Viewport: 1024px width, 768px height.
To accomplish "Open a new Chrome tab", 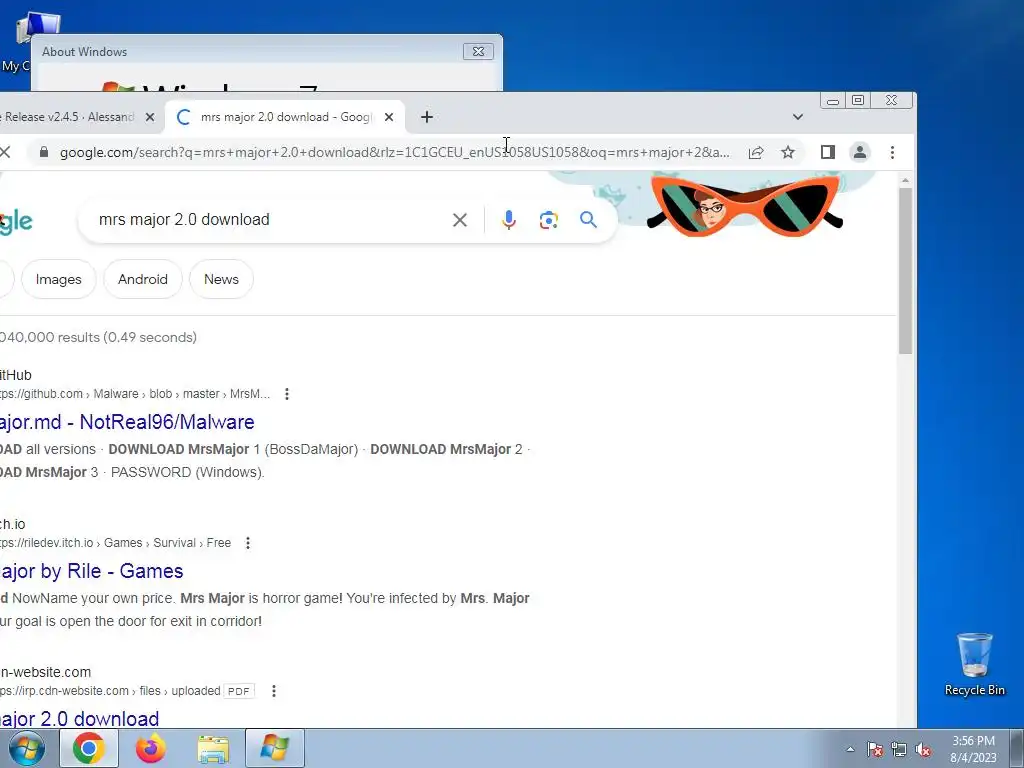I will pyautogui.click(x=426, y=117).
